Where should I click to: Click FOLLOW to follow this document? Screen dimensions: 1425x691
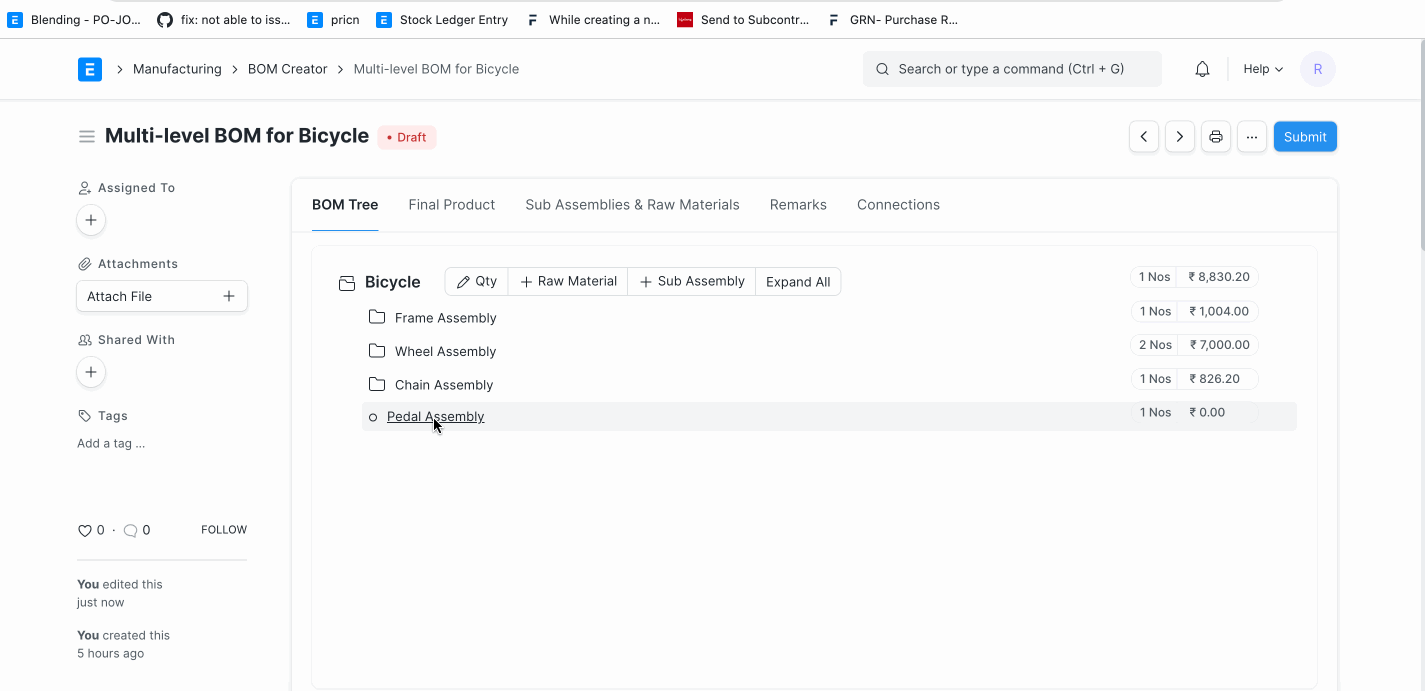pos(223,529)
